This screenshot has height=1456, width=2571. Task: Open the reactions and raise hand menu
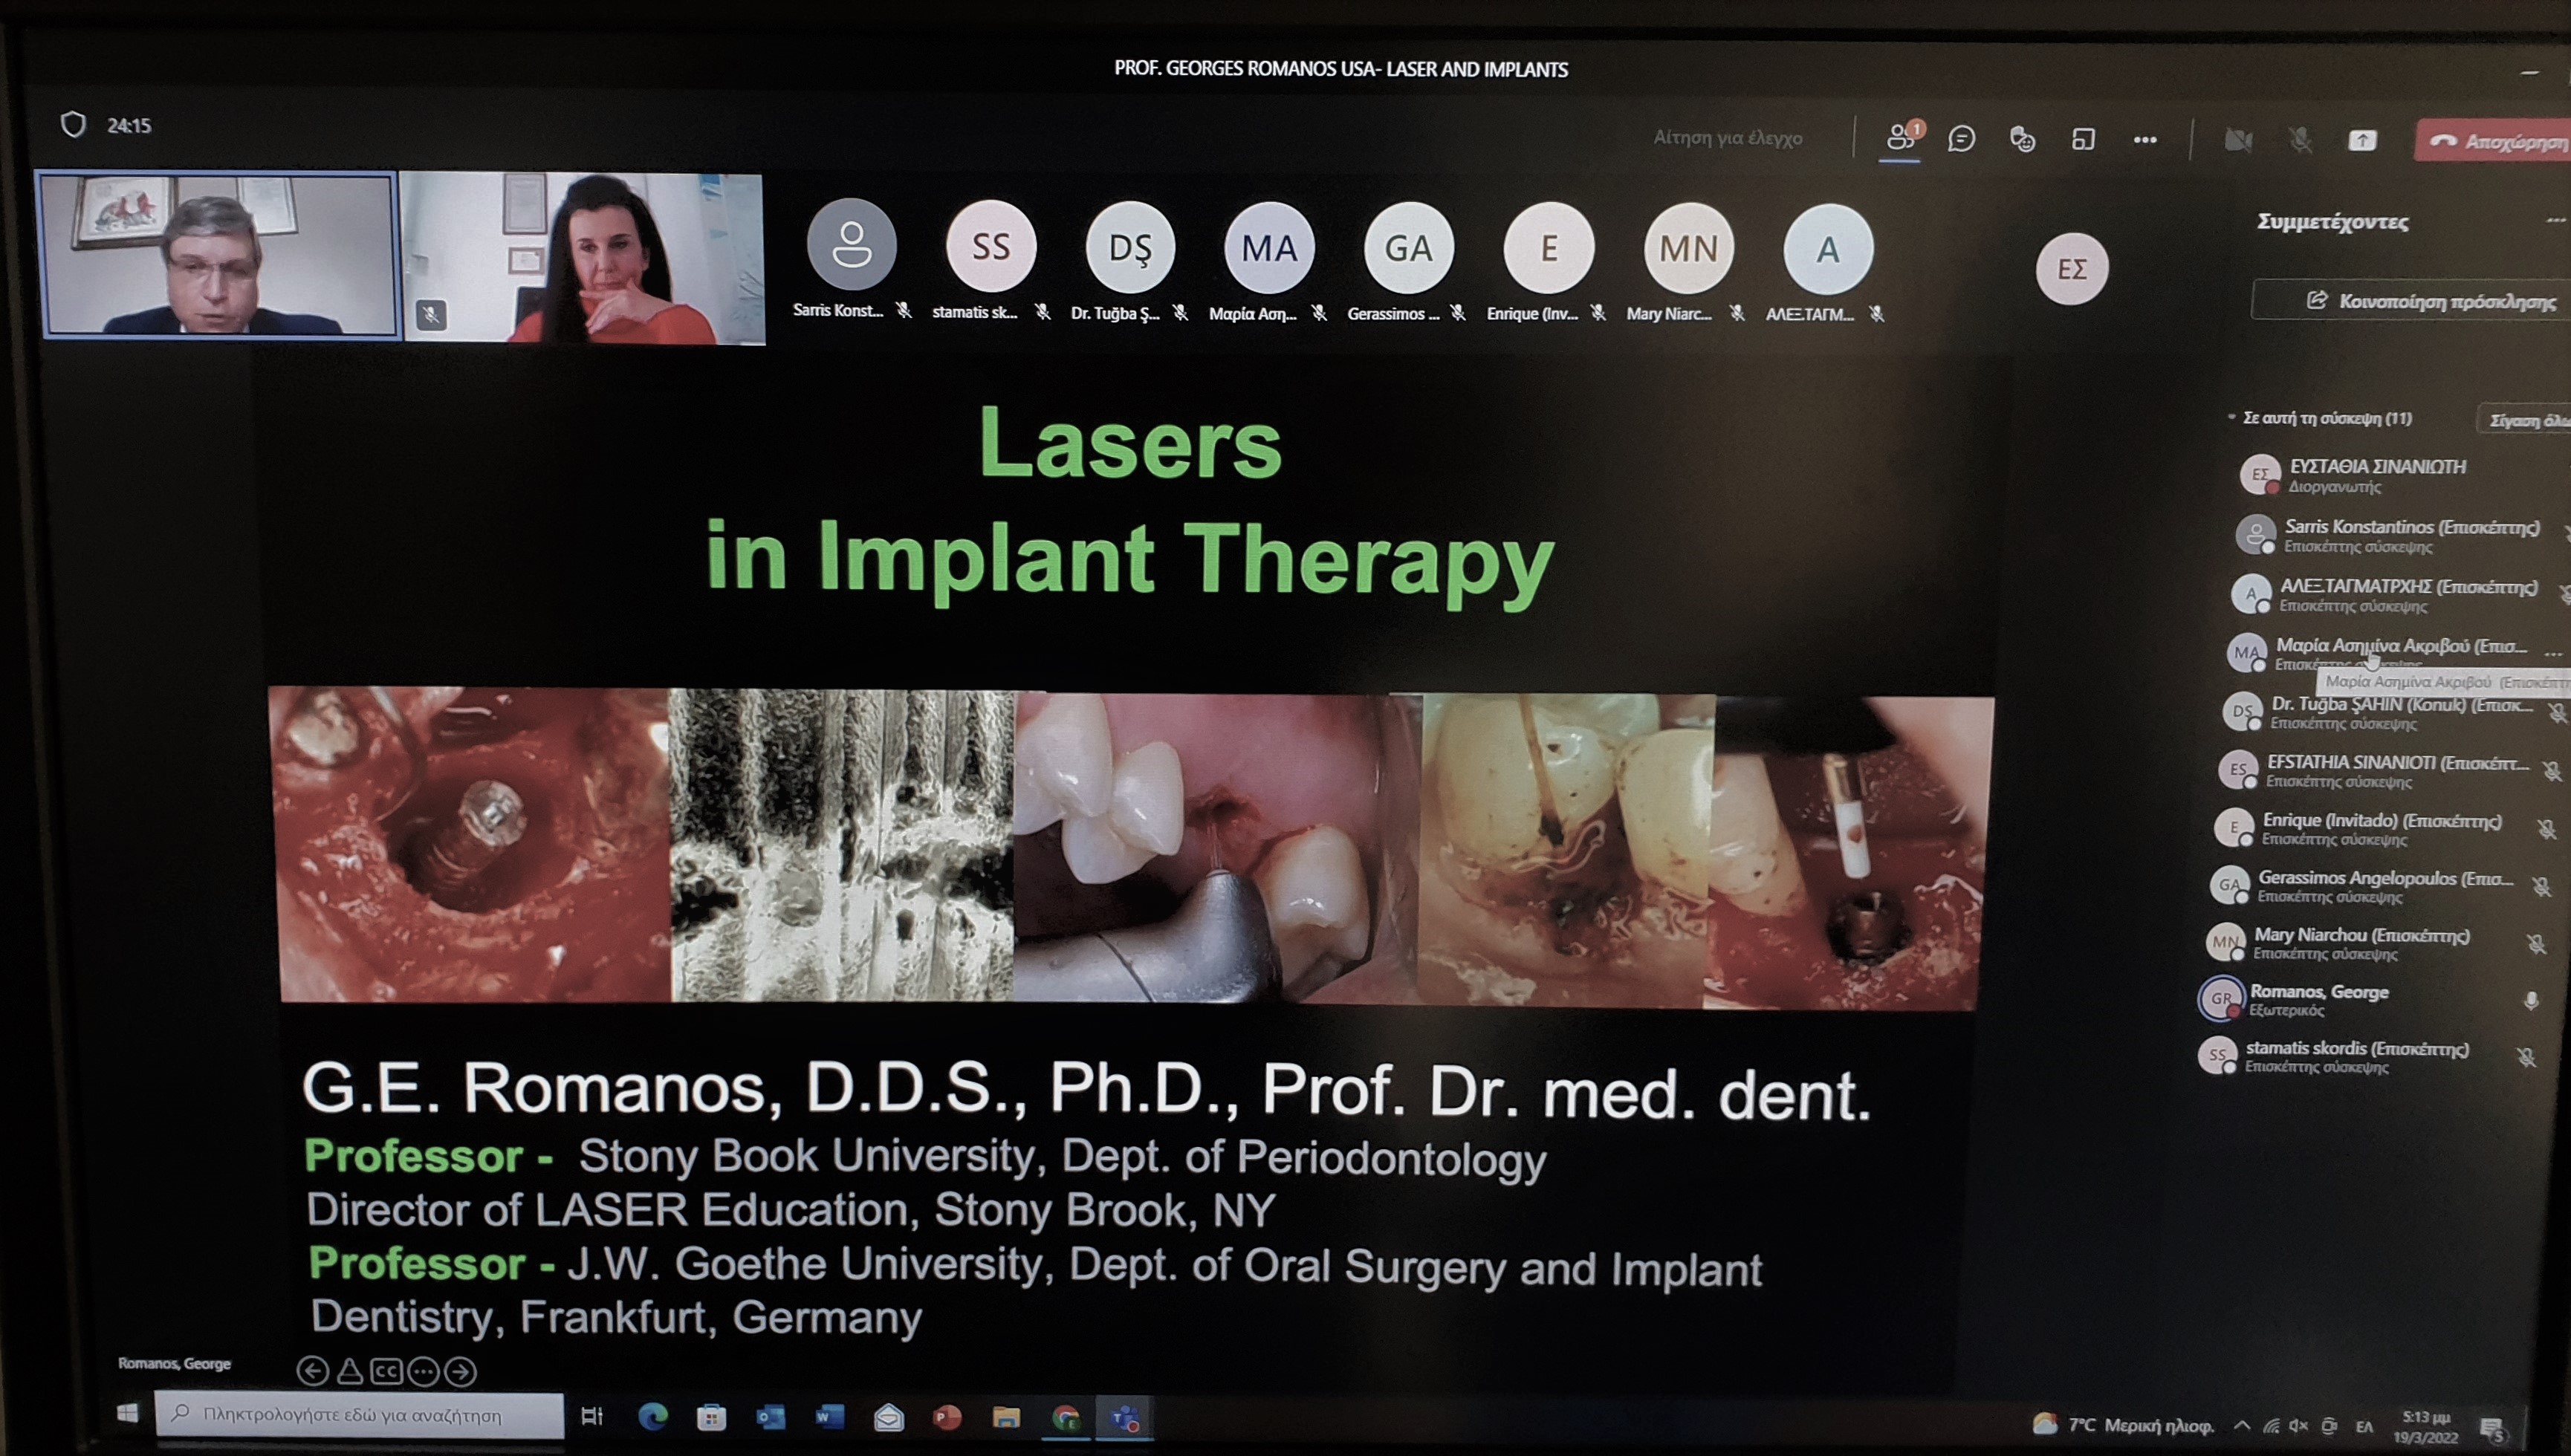[x=2022, y=139]
